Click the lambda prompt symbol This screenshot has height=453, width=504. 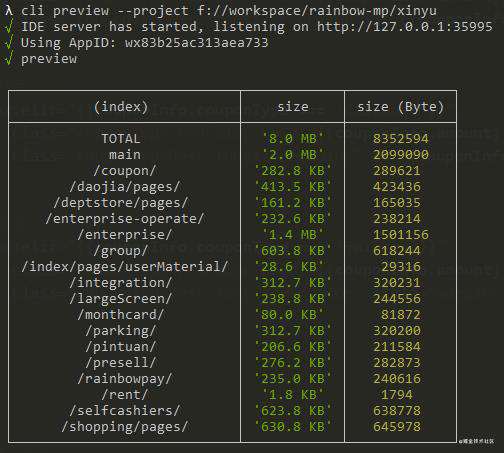(x=9, y=10)
